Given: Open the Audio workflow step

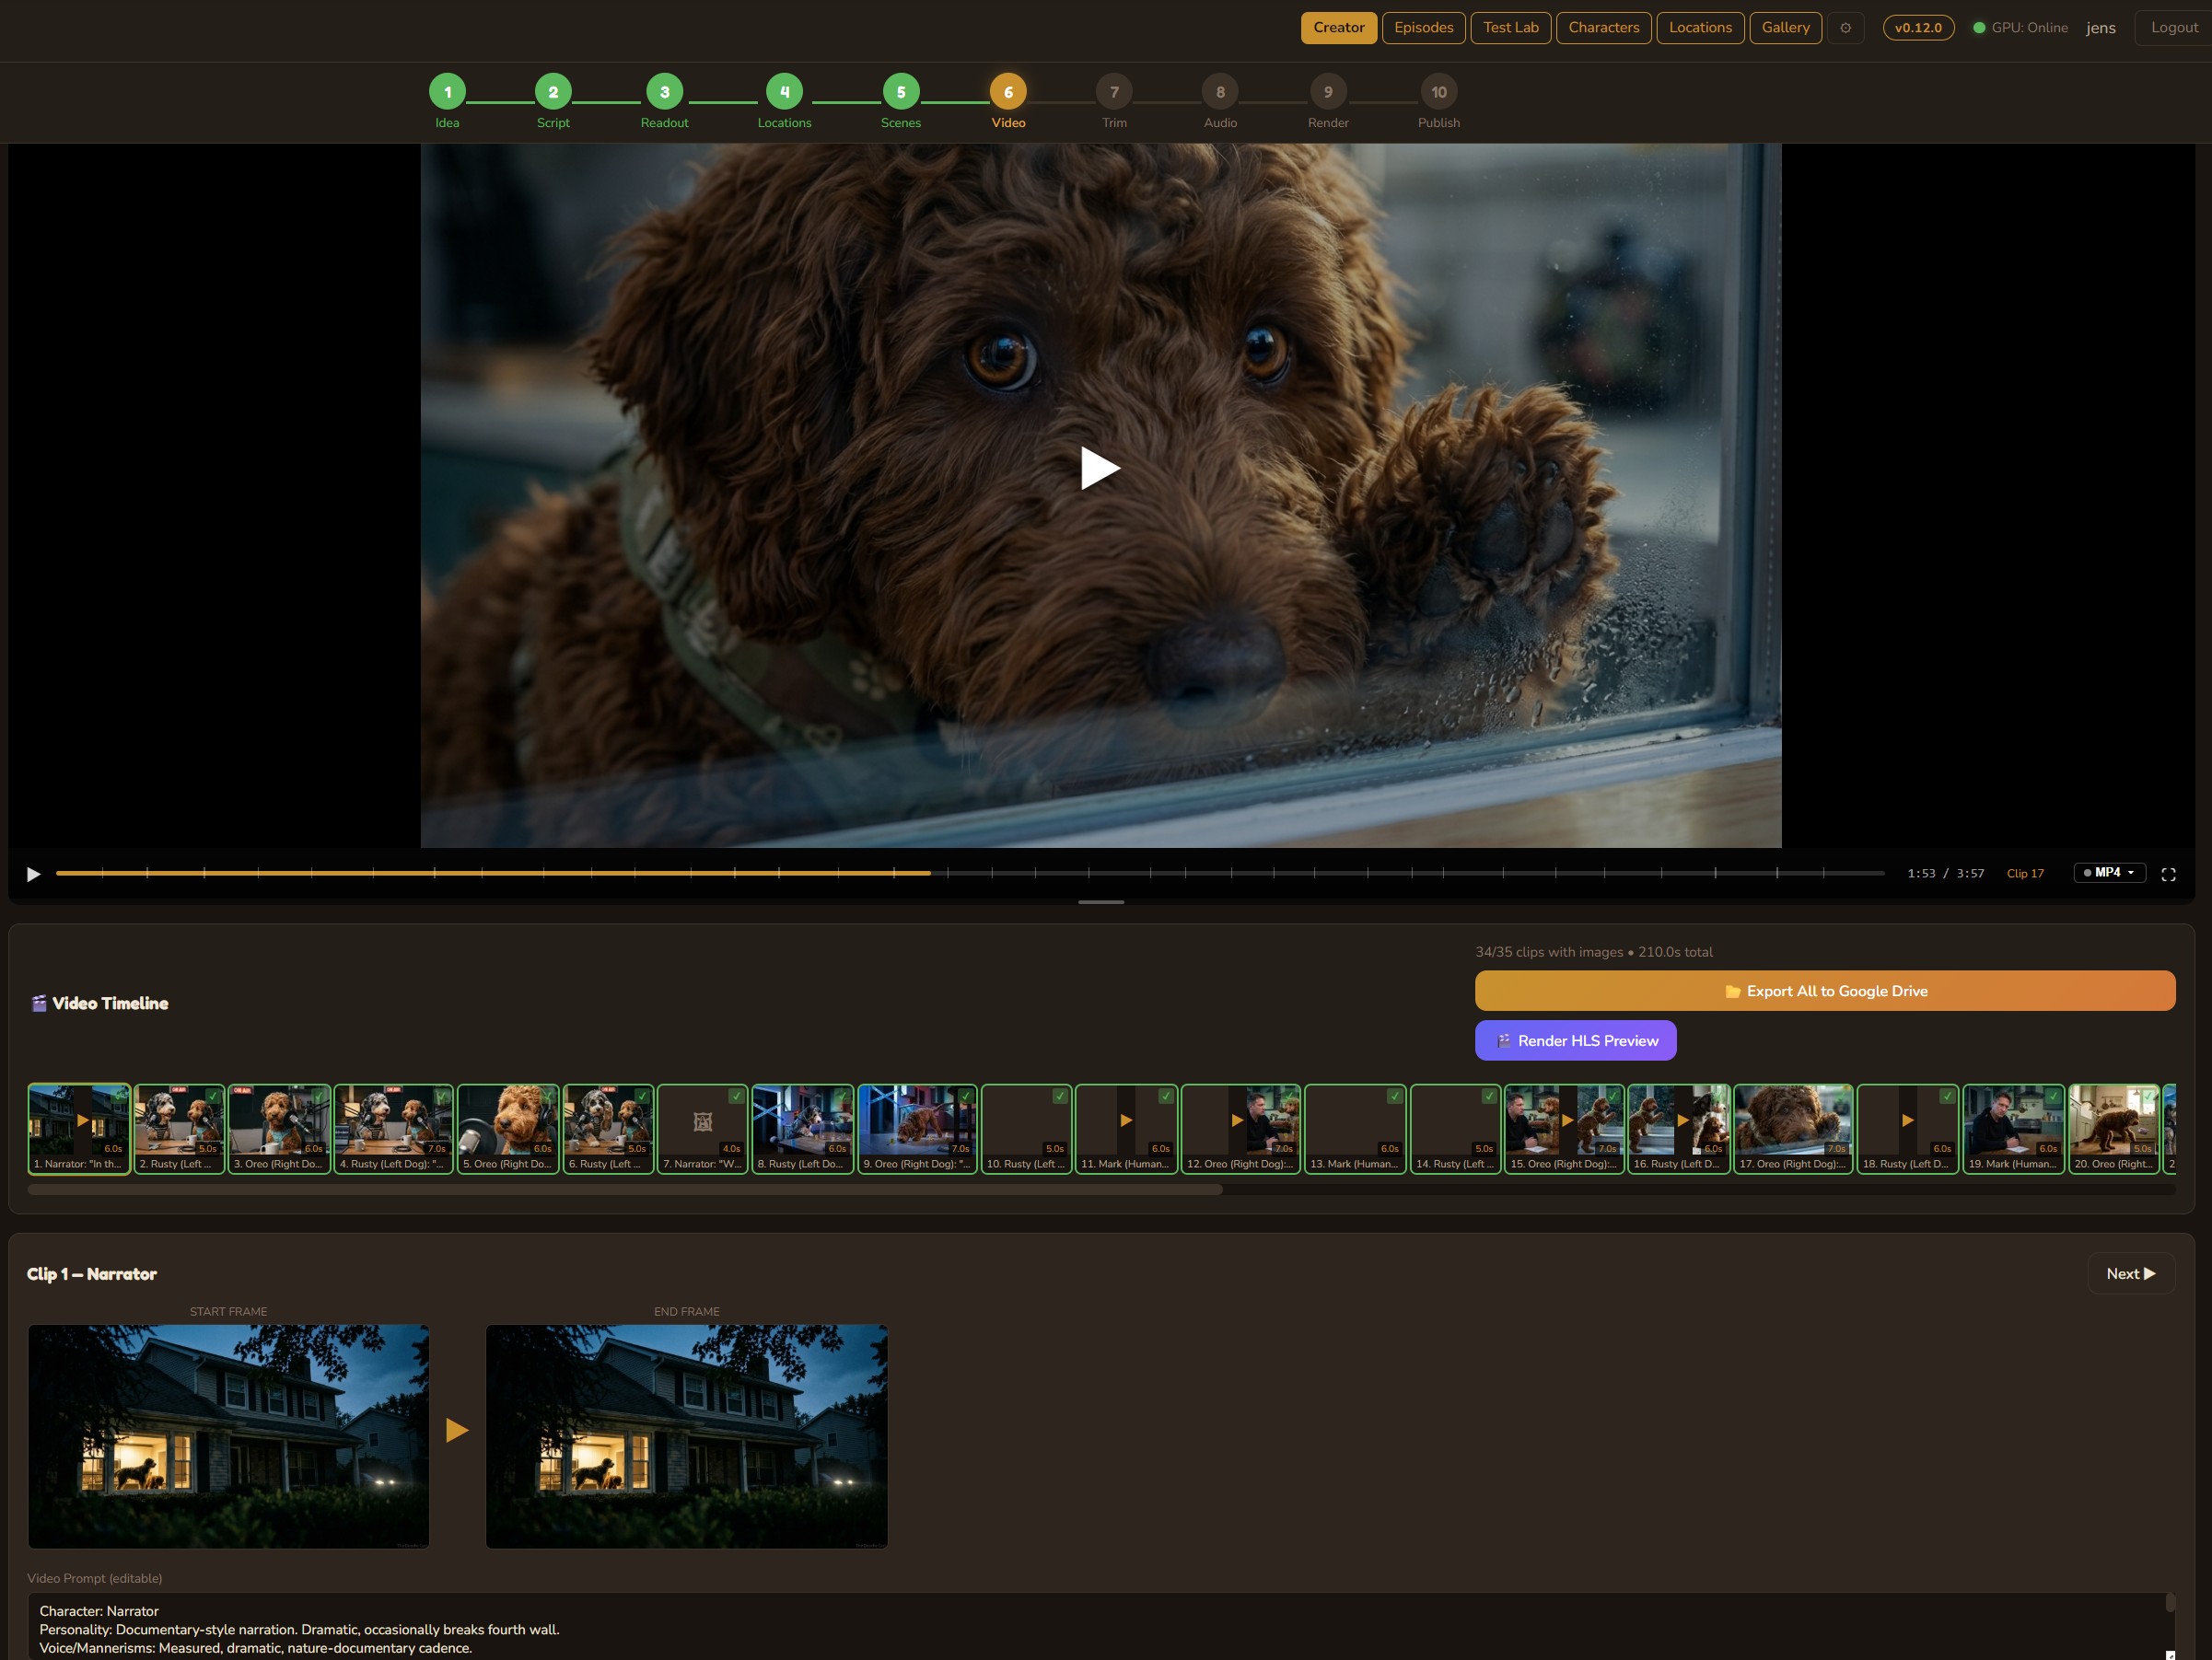Looking at the screenshot, I should point(1220,91).
